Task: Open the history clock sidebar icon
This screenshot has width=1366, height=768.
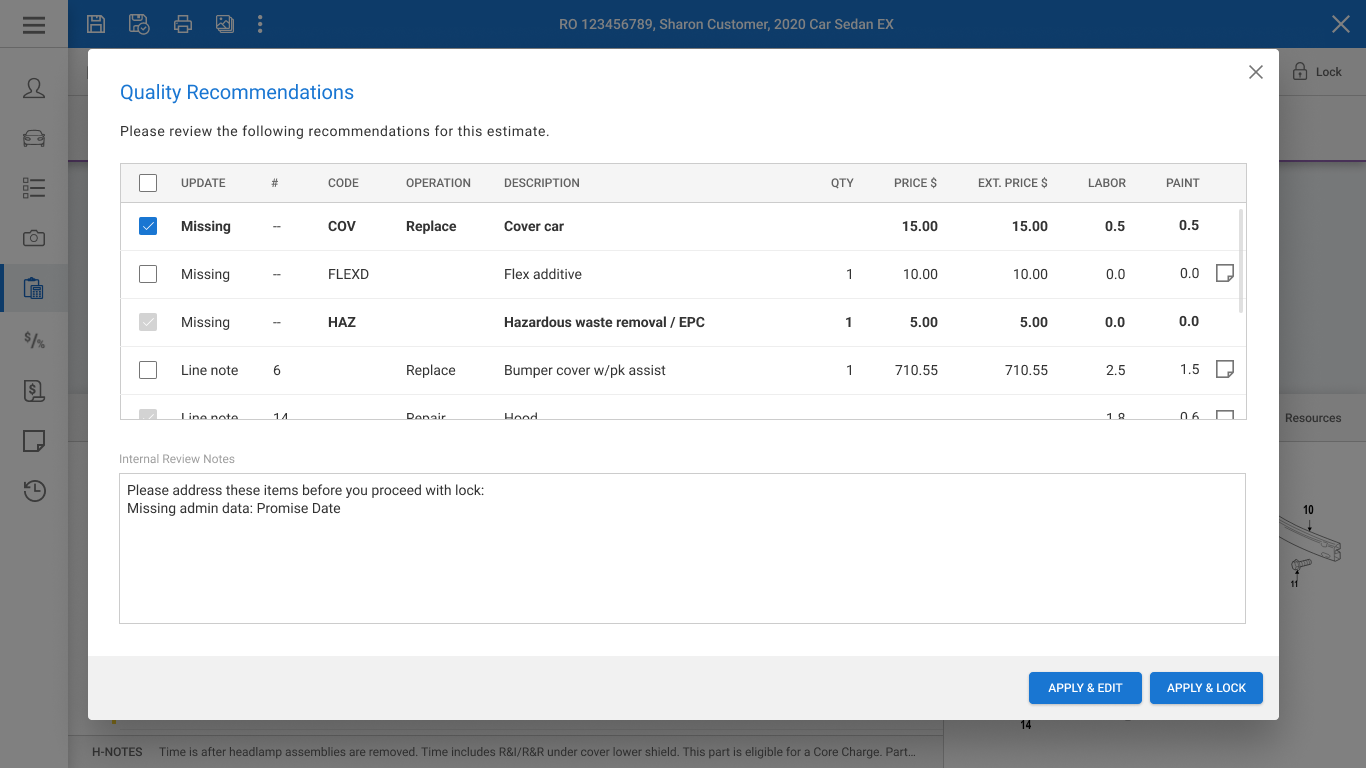Action: [x=34, y=491]
